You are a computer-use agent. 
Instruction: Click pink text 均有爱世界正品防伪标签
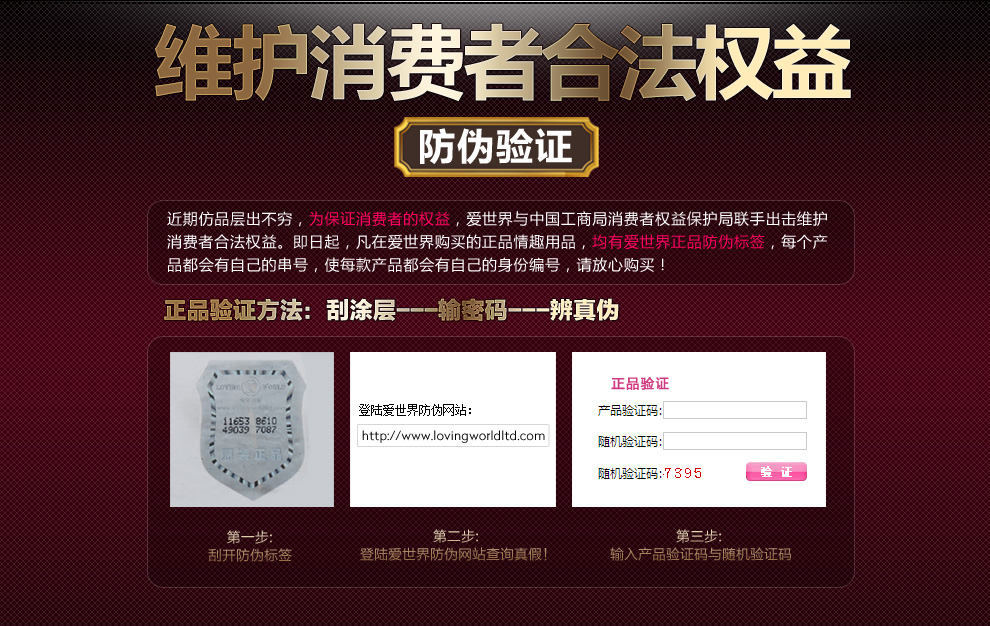(678, 242)
